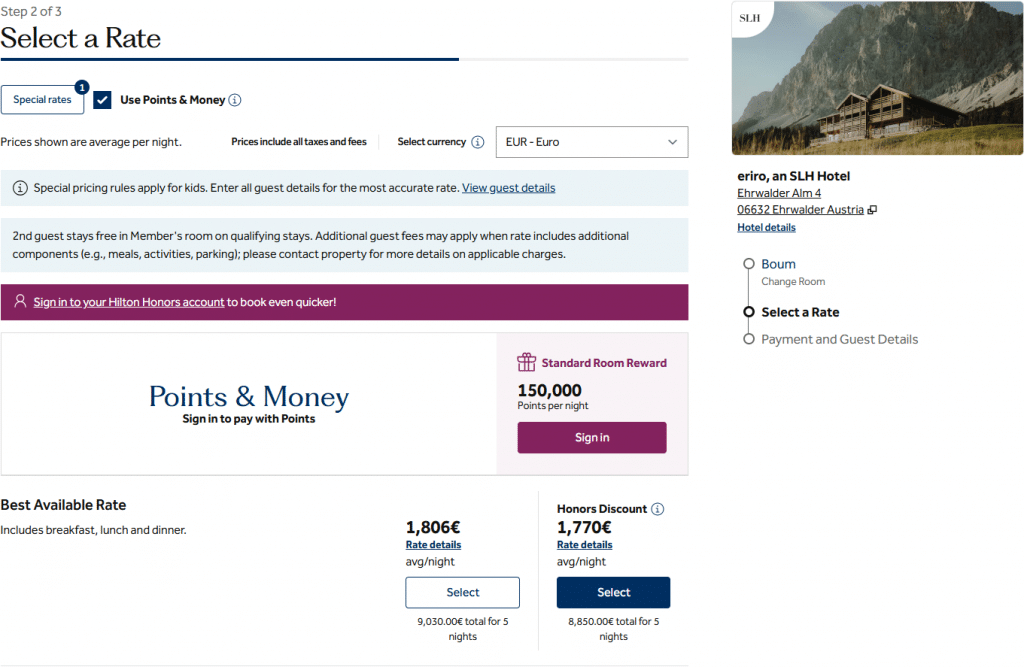Click the gift icon for Standard Room Reward
Image resolution: width=1024 pixels, height=667 pixels.
[x=527, y=362]
